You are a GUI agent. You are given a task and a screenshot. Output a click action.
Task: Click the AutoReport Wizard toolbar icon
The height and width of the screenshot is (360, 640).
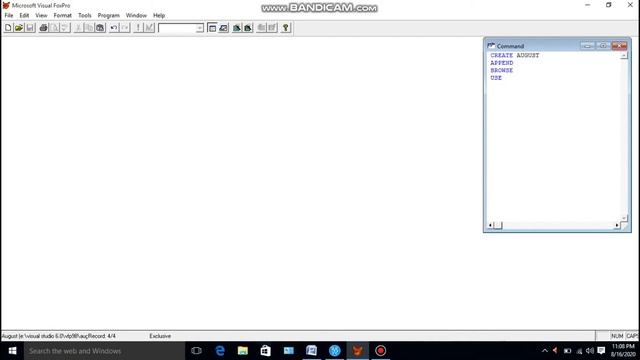(x=272, y=28)
